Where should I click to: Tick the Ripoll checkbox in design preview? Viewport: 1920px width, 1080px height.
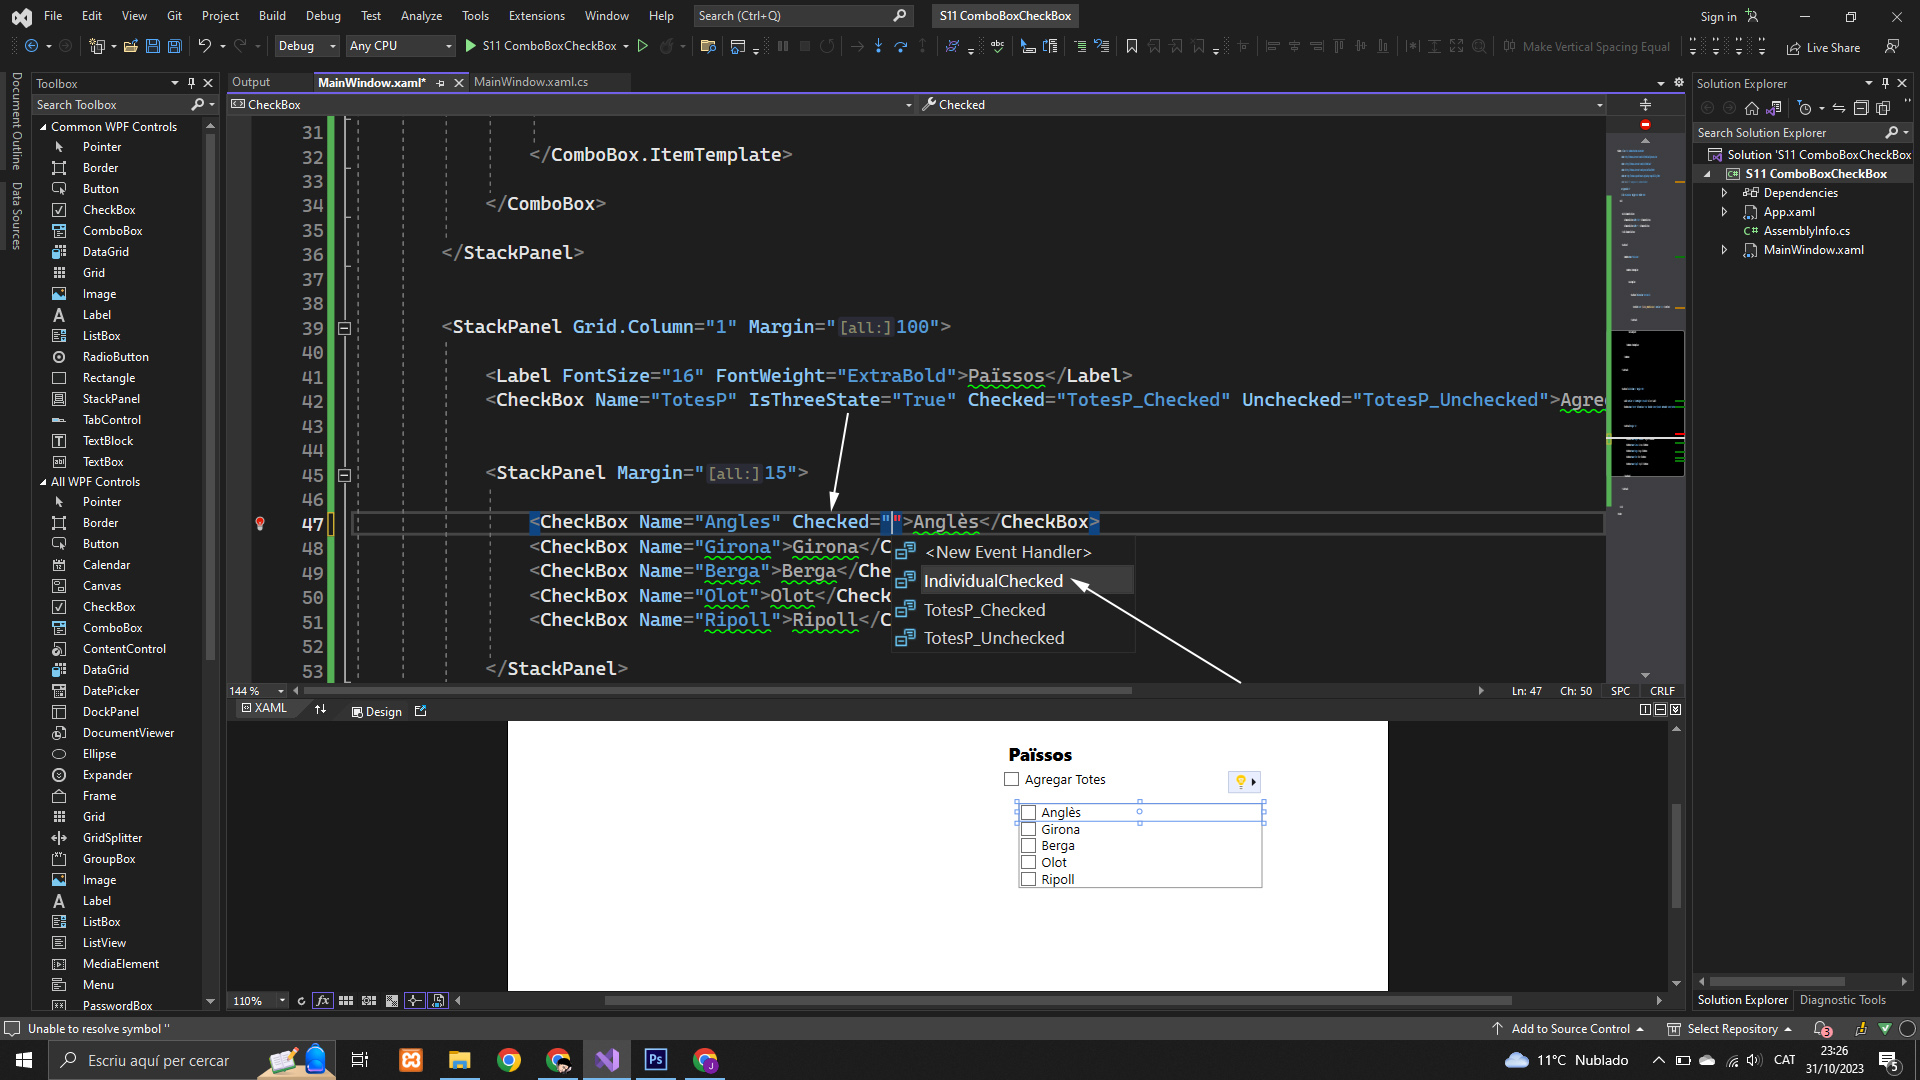1028,880
